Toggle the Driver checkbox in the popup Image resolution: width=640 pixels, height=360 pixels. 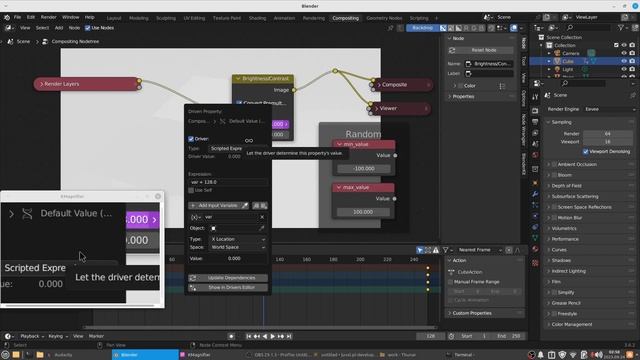coord(191,139)
